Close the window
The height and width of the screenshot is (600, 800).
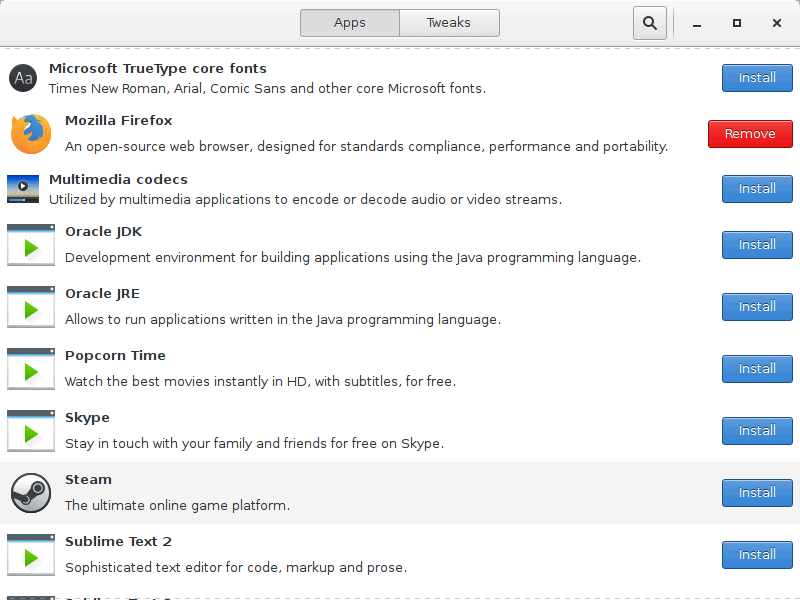777,23
